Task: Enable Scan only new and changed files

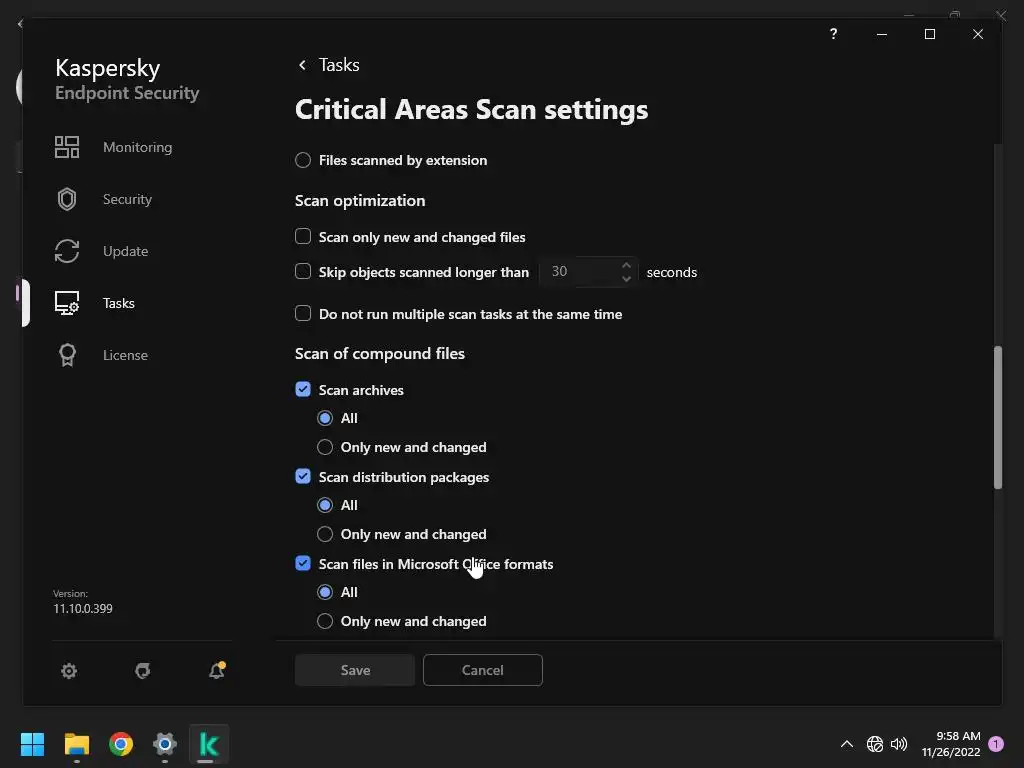Action: [303, 237]
